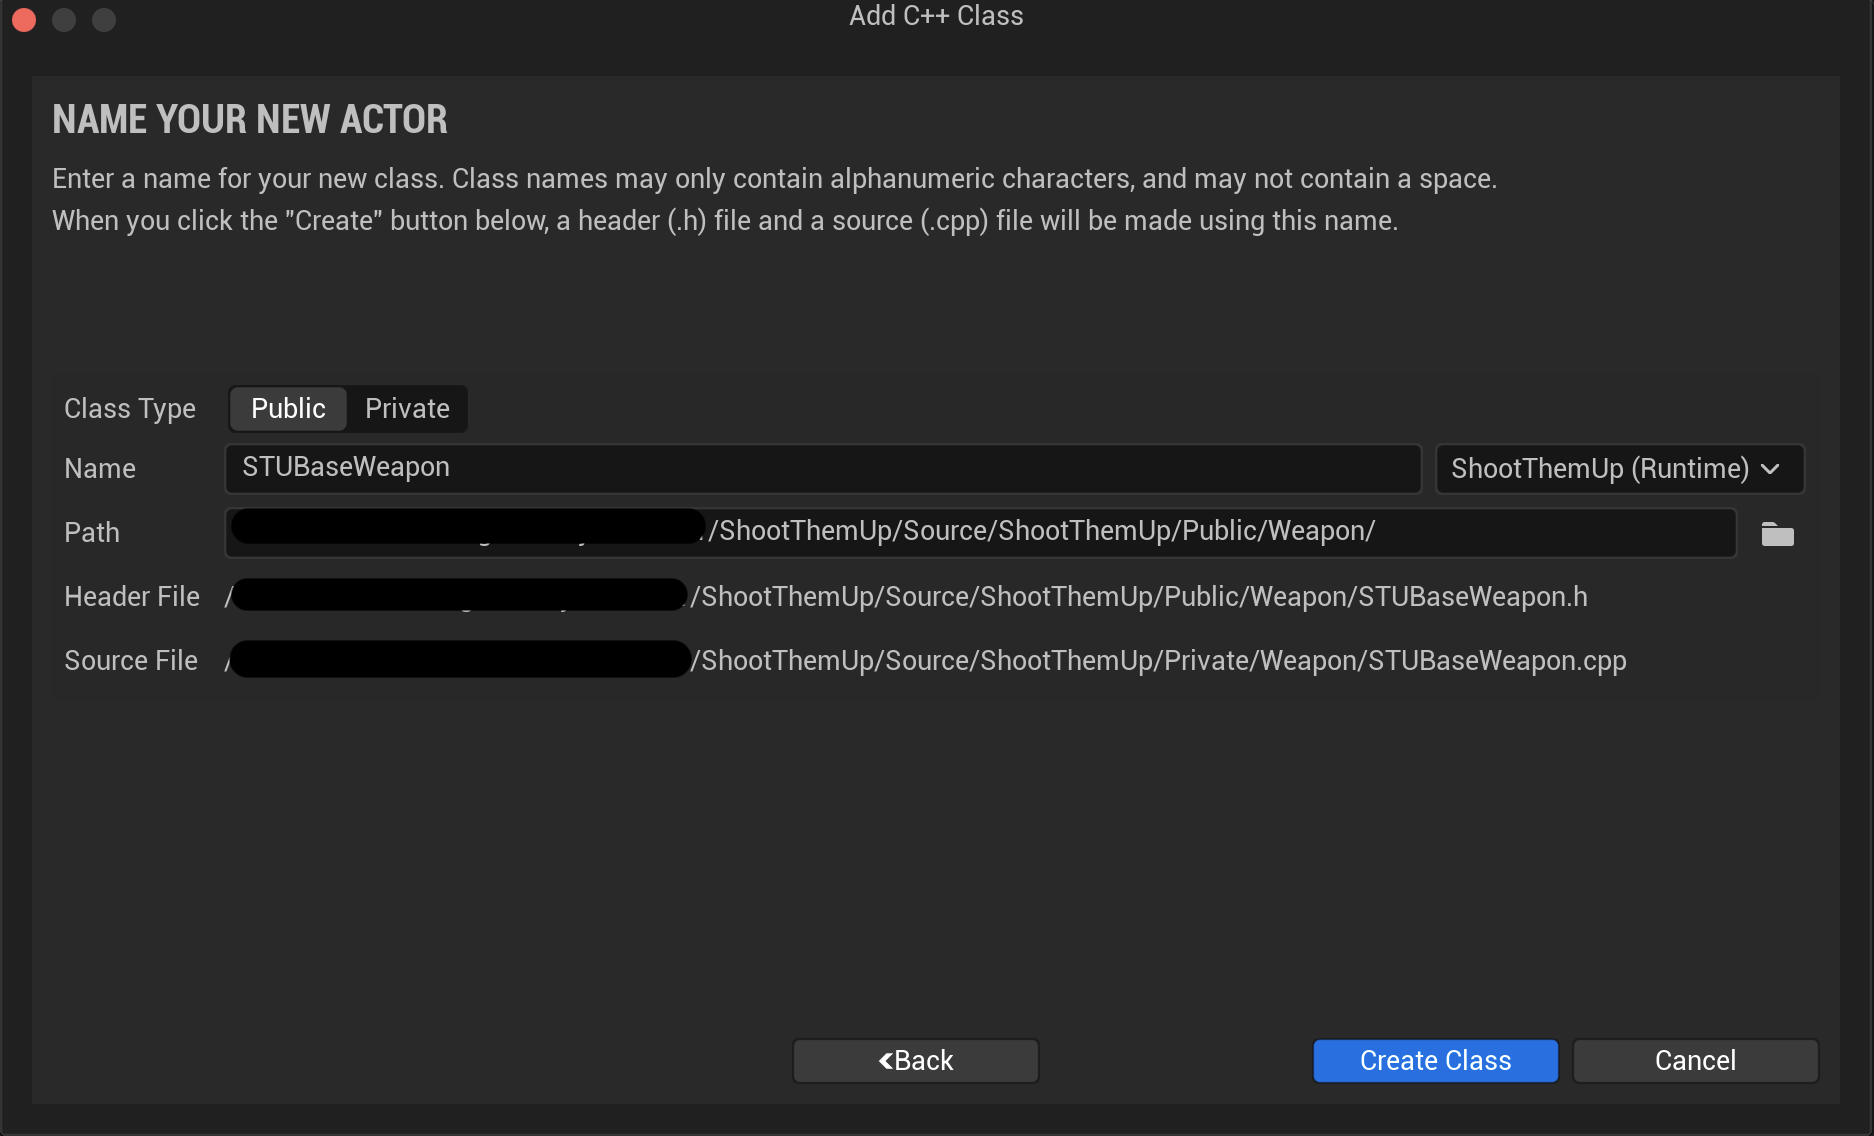1874x1136 pixels.
Task: Go back with the Back button
Action: click(x=915, y=1060)
